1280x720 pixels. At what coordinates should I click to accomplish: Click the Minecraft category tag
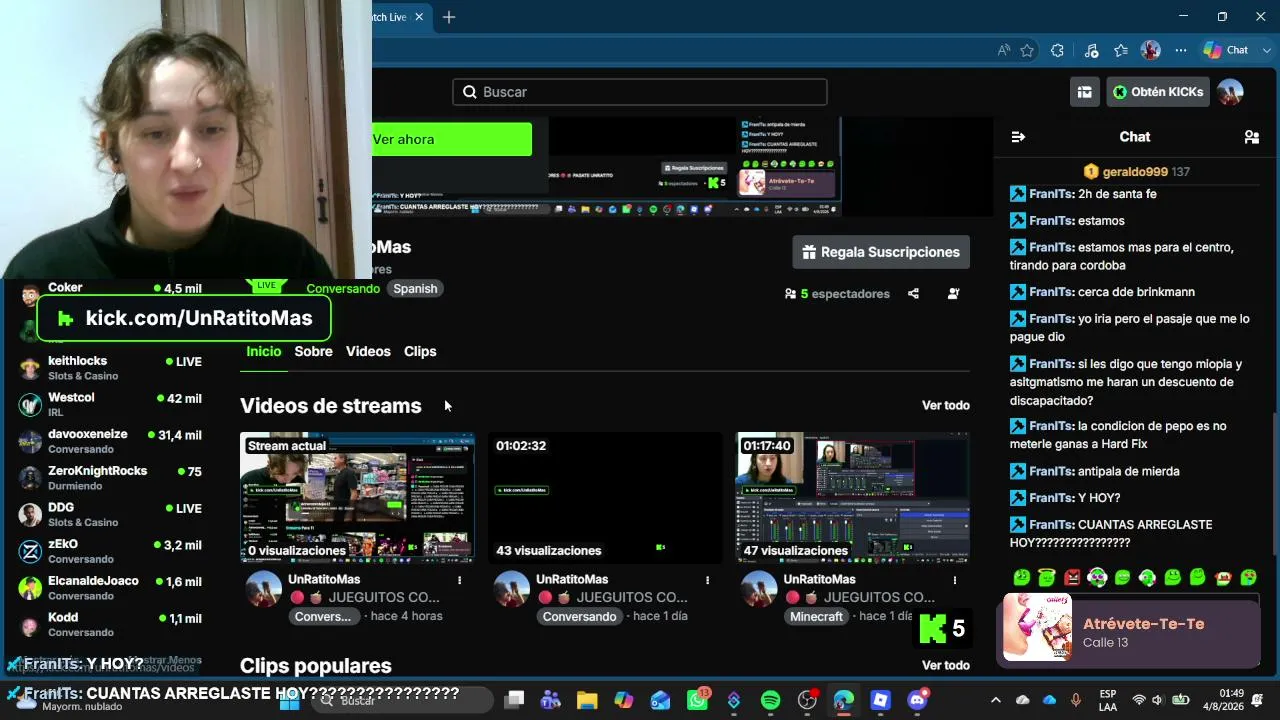coord(817,616)
